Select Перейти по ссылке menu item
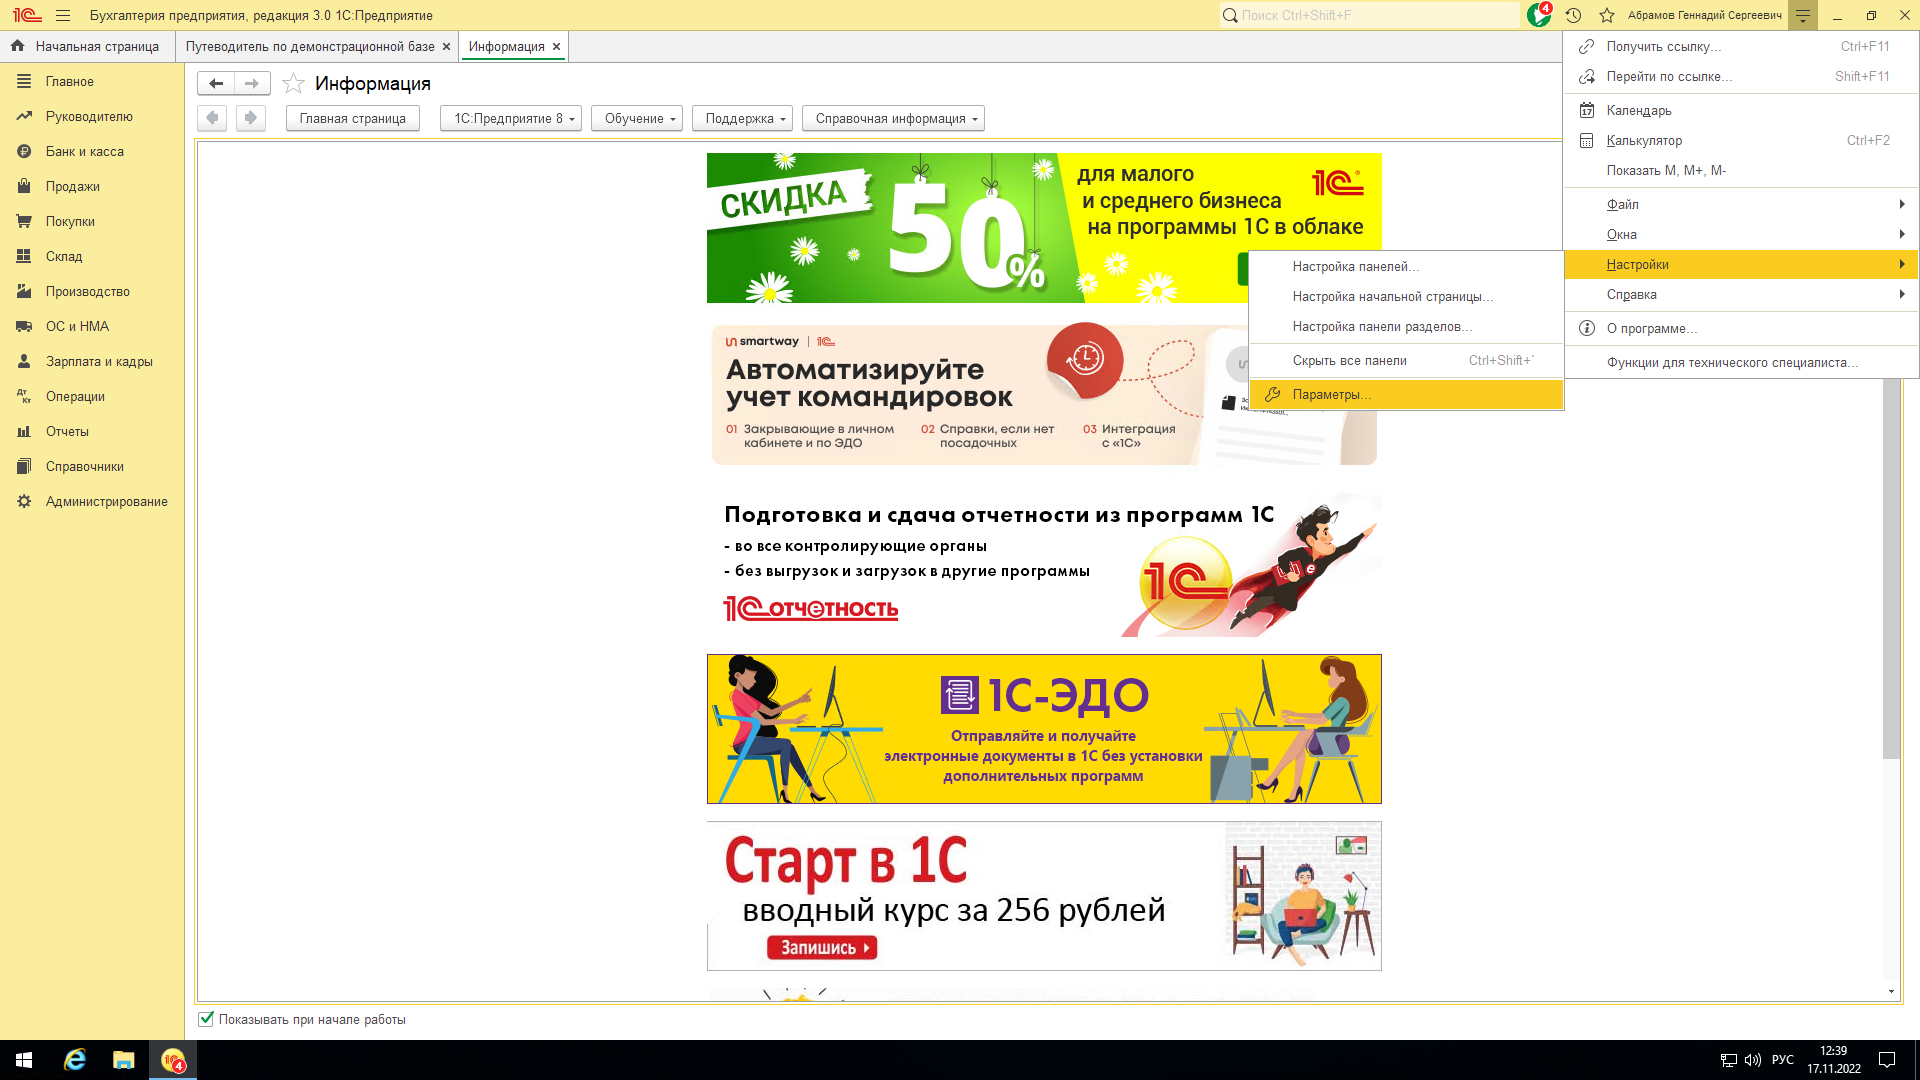Image resolution: width=1920 pixels, height=1080 pixels. coord(1741,77)
